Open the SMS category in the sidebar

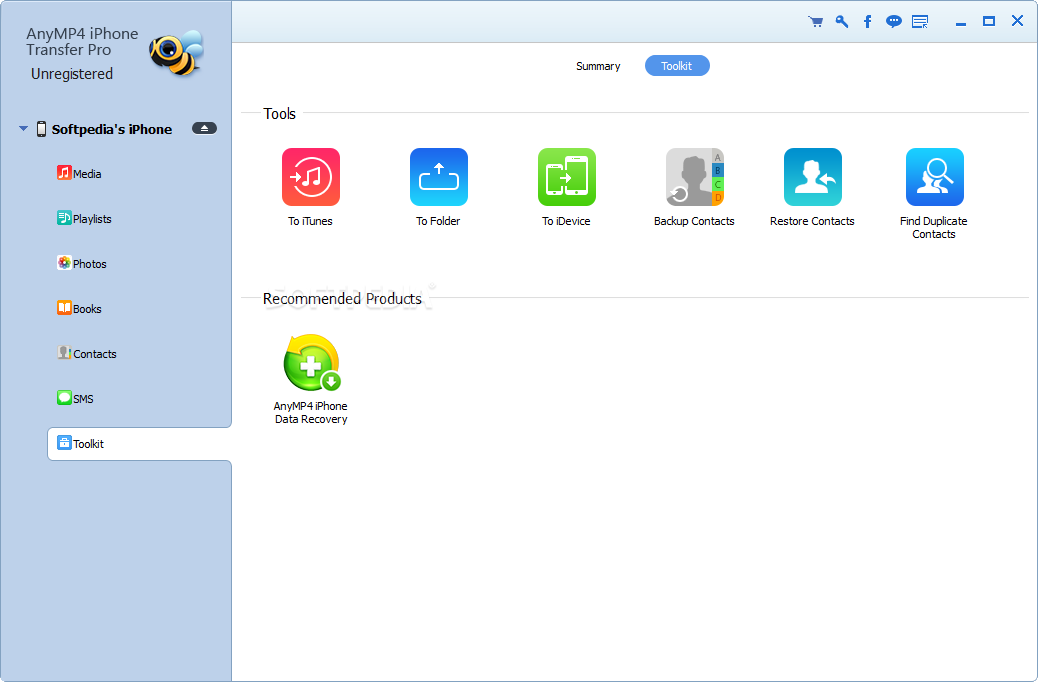[x=75, y=399]
